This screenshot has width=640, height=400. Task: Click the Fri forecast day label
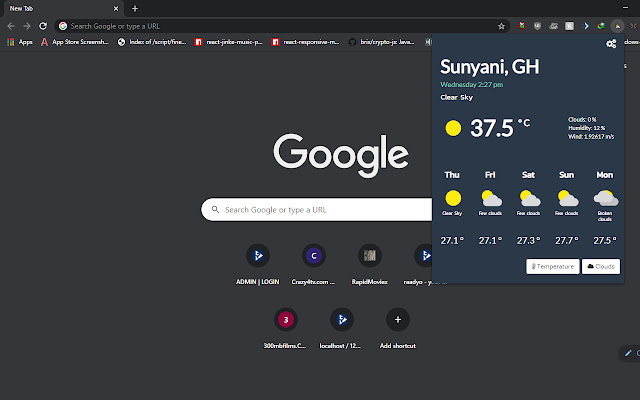pyautogui.click(x=490, y=175)
